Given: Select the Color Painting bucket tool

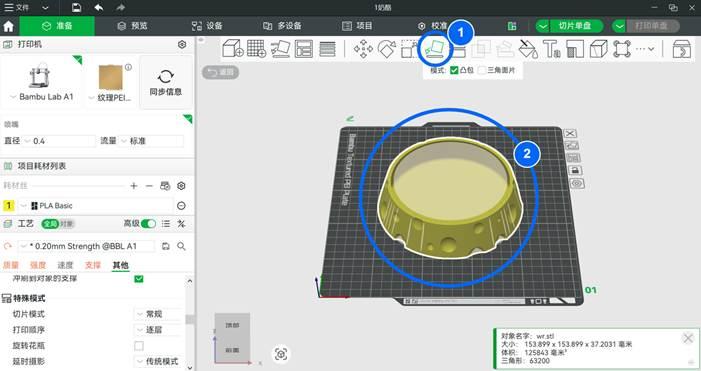Looking at the screenshot, I should coord(528,48).
